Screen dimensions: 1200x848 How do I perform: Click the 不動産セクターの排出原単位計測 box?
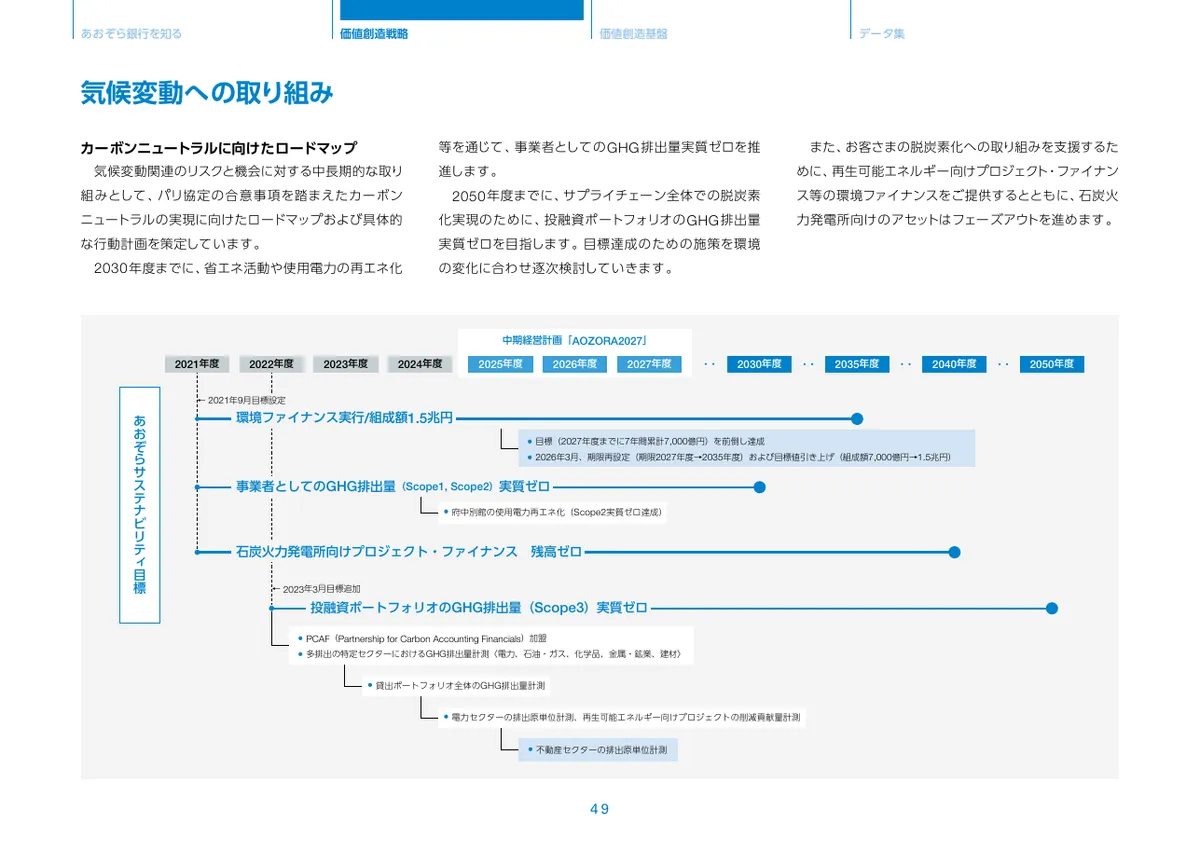click(x=598, y=750)
